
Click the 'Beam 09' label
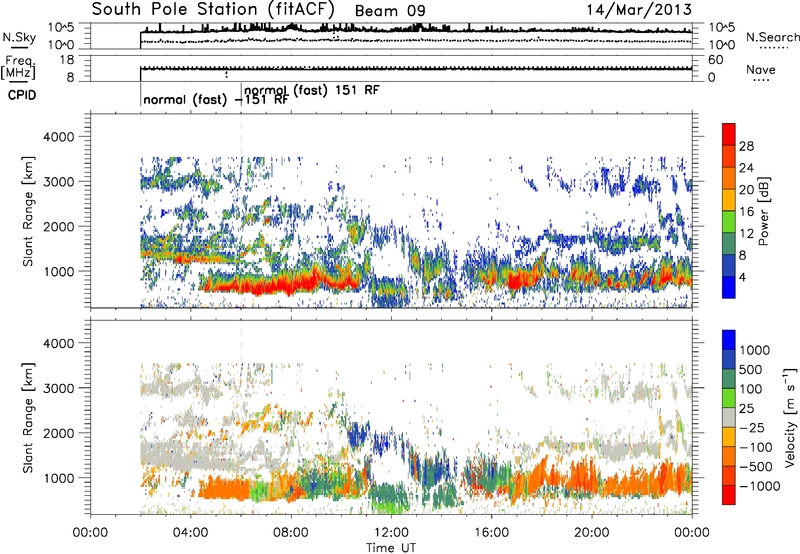click(x=390, y=11)
